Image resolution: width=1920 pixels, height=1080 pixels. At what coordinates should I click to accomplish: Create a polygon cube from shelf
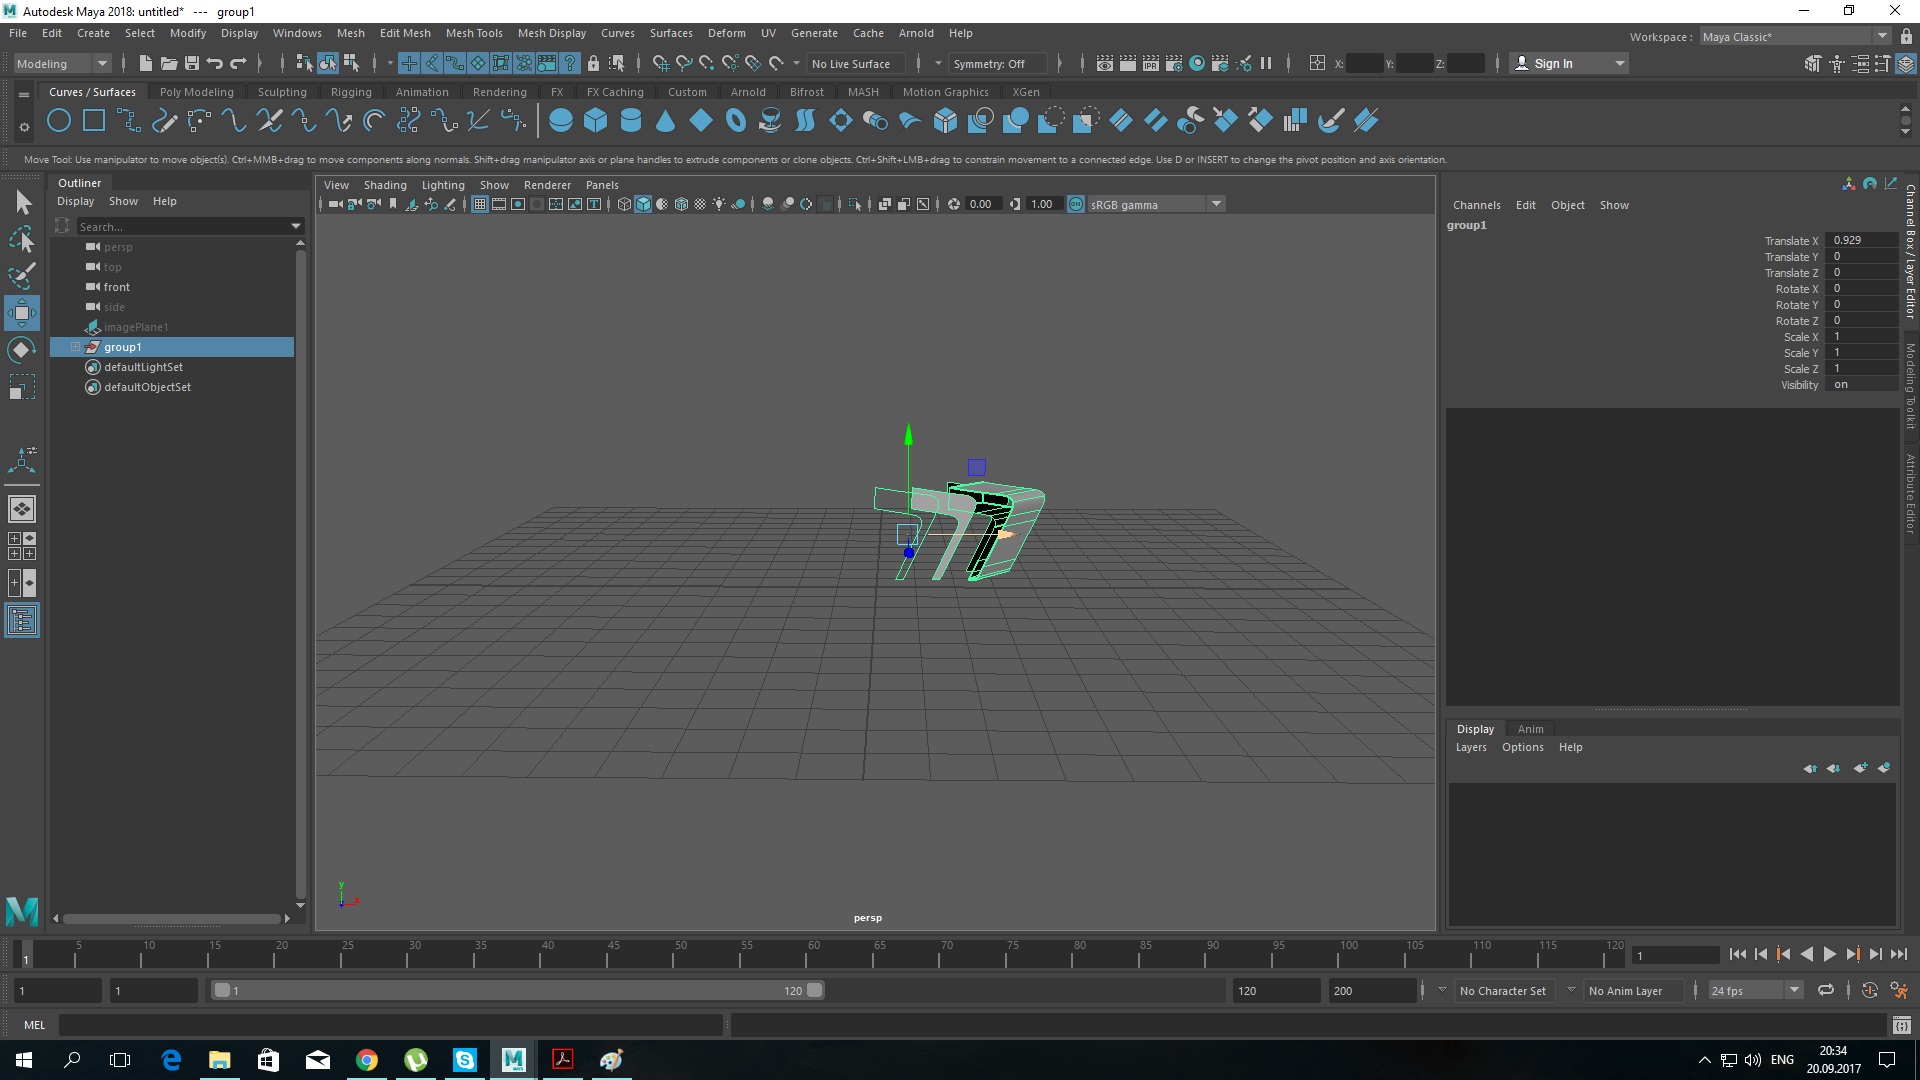pyautogui.click(x=596, y=121)
